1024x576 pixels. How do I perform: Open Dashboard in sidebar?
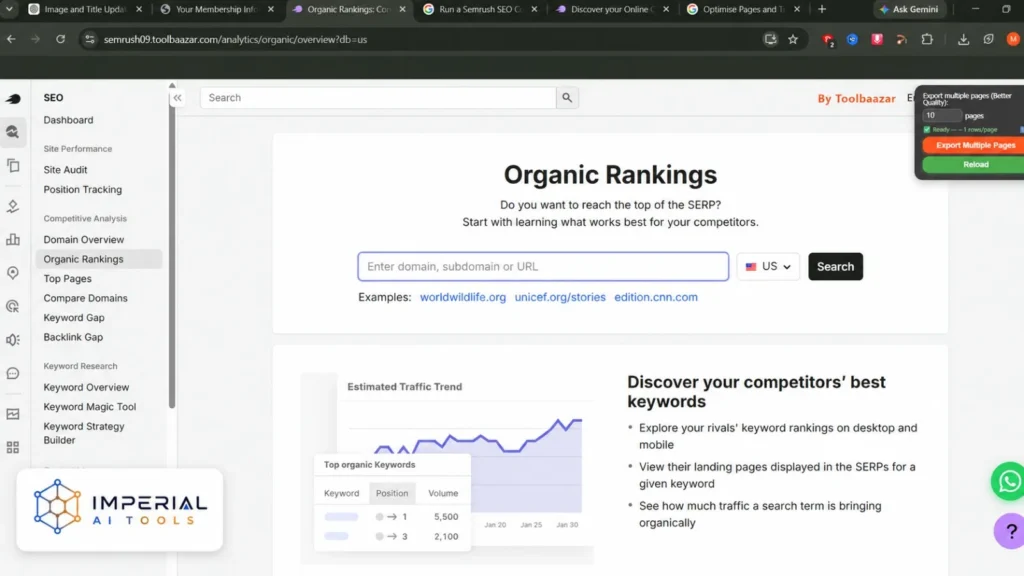pos(69,120)
